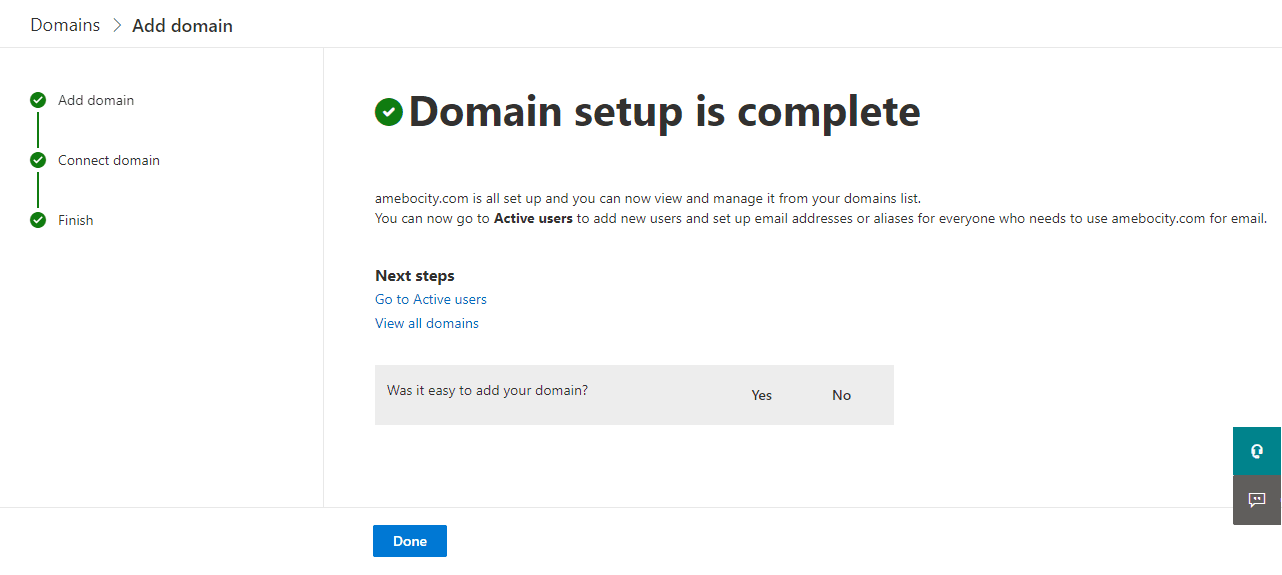Click the 'Was it easy to add your domain?' text
The height and width of the screenshot is (575, 1282).
coord(487,390)
